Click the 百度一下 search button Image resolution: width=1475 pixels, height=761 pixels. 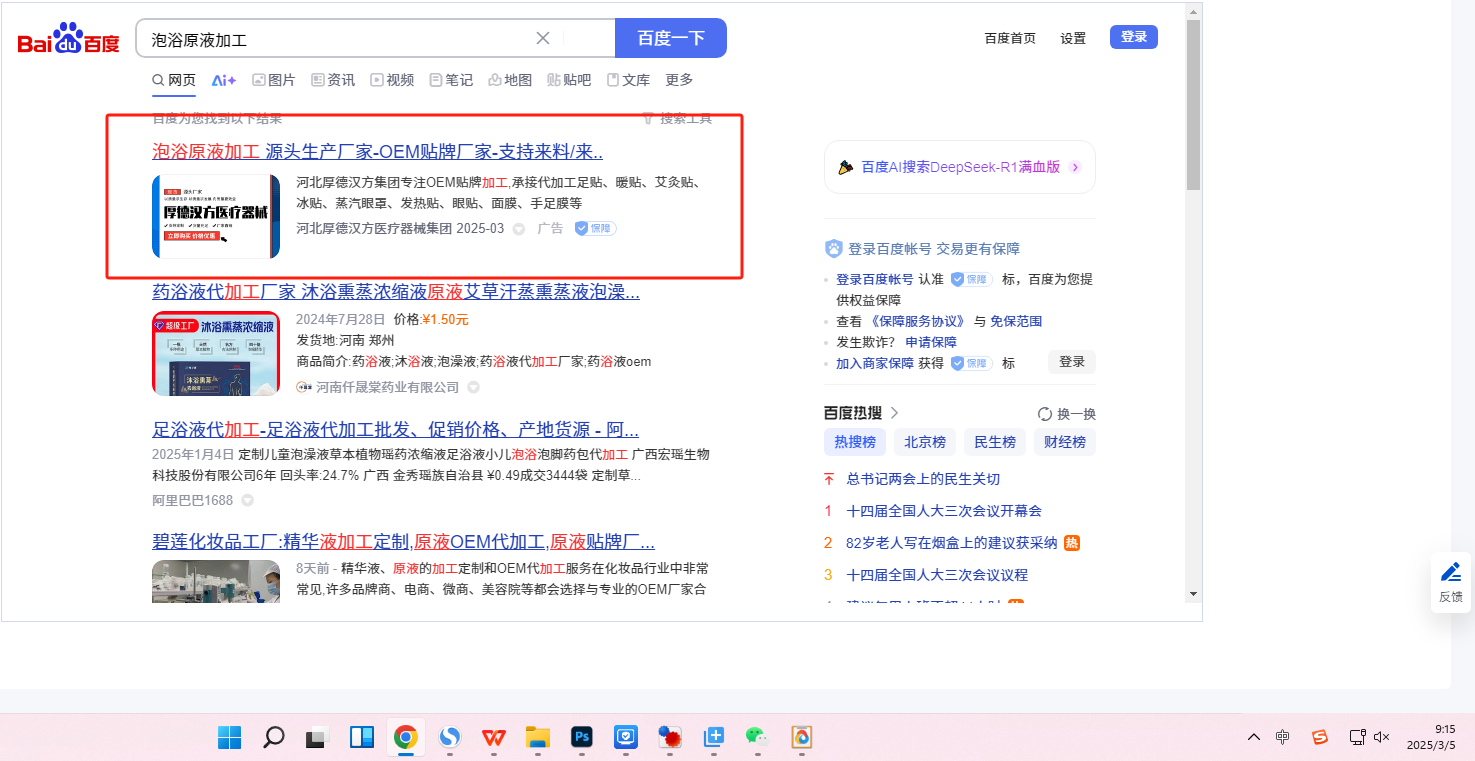click(x=671, y=38)
